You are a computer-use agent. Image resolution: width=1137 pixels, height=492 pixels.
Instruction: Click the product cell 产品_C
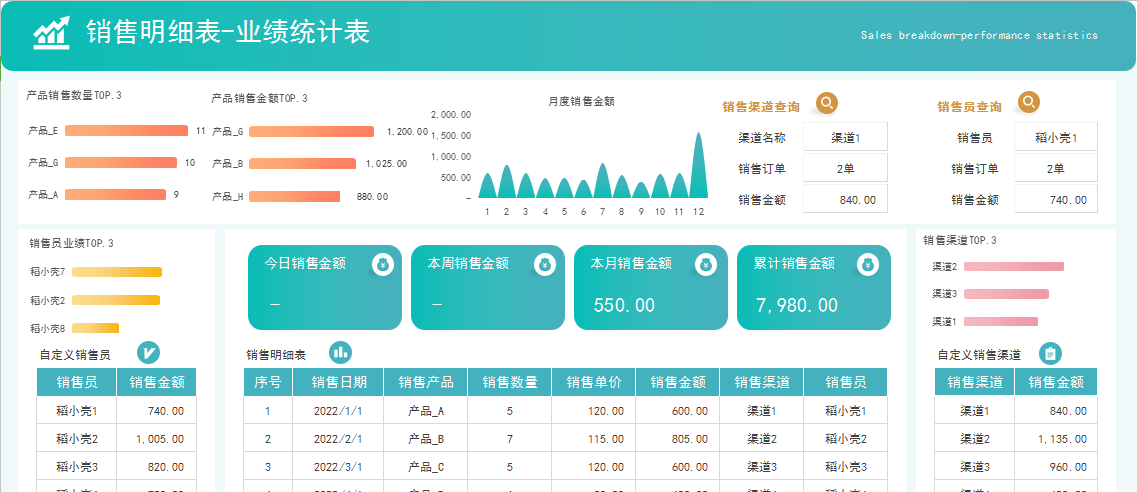(426, 467)
